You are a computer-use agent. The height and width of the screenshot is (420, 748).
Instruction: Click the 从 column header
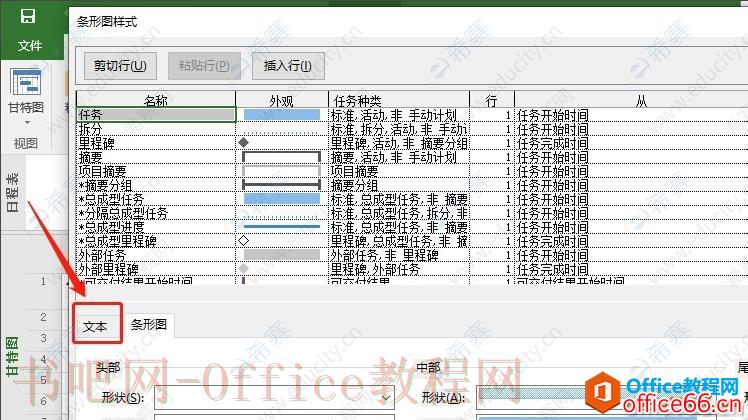click(641, 100)
